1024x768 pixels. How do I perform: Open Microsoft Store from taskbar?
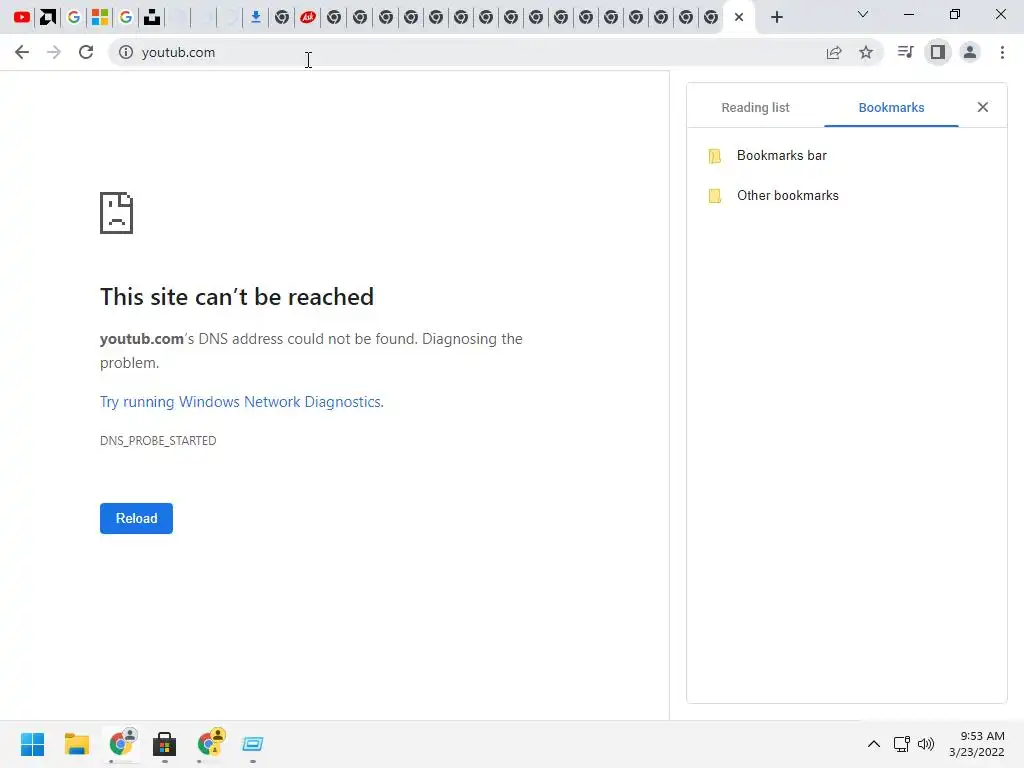coord(165,744)
